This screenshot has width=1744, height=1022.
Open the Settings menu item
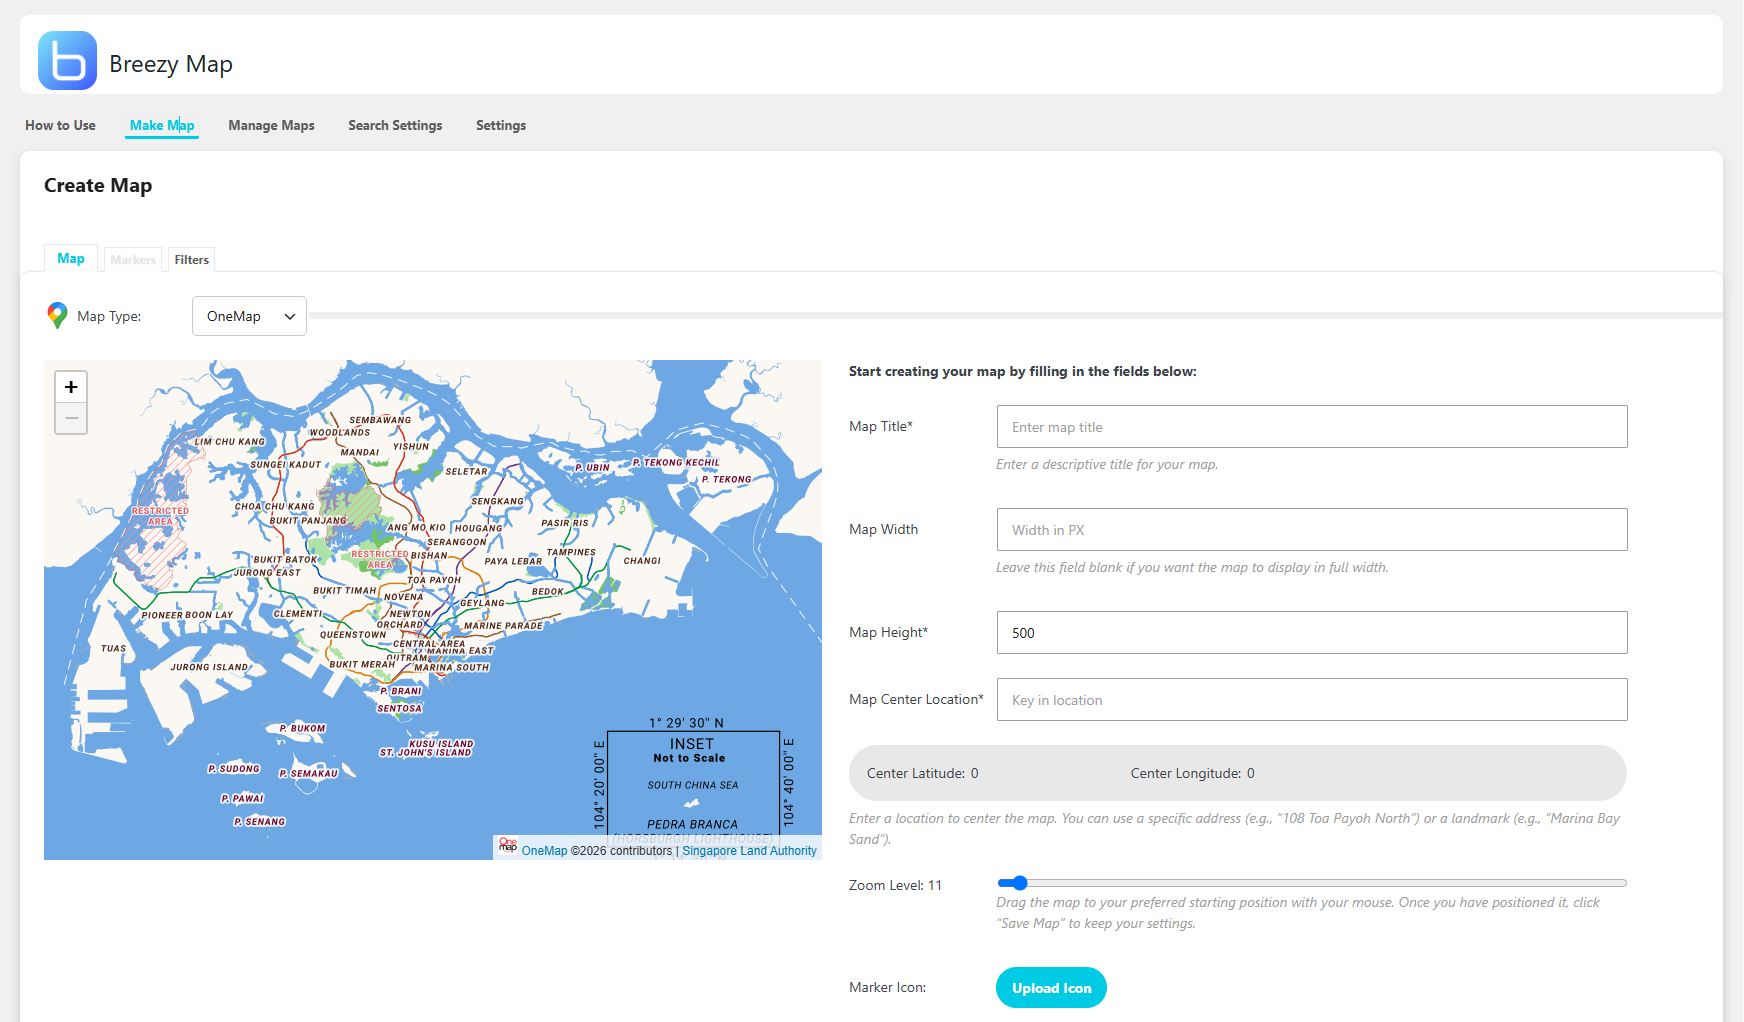pyautogui.click(x=501, y=125)
